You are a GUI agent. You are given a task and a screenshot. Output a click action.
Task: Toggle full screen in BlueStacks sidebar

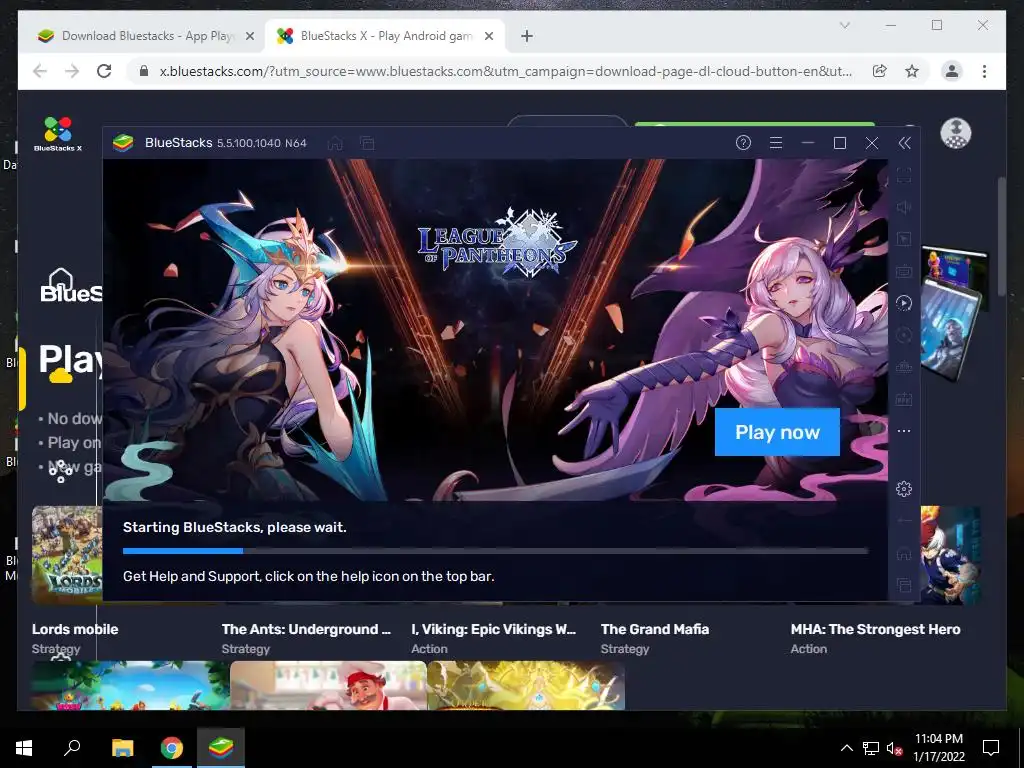(x=904, y=175)
